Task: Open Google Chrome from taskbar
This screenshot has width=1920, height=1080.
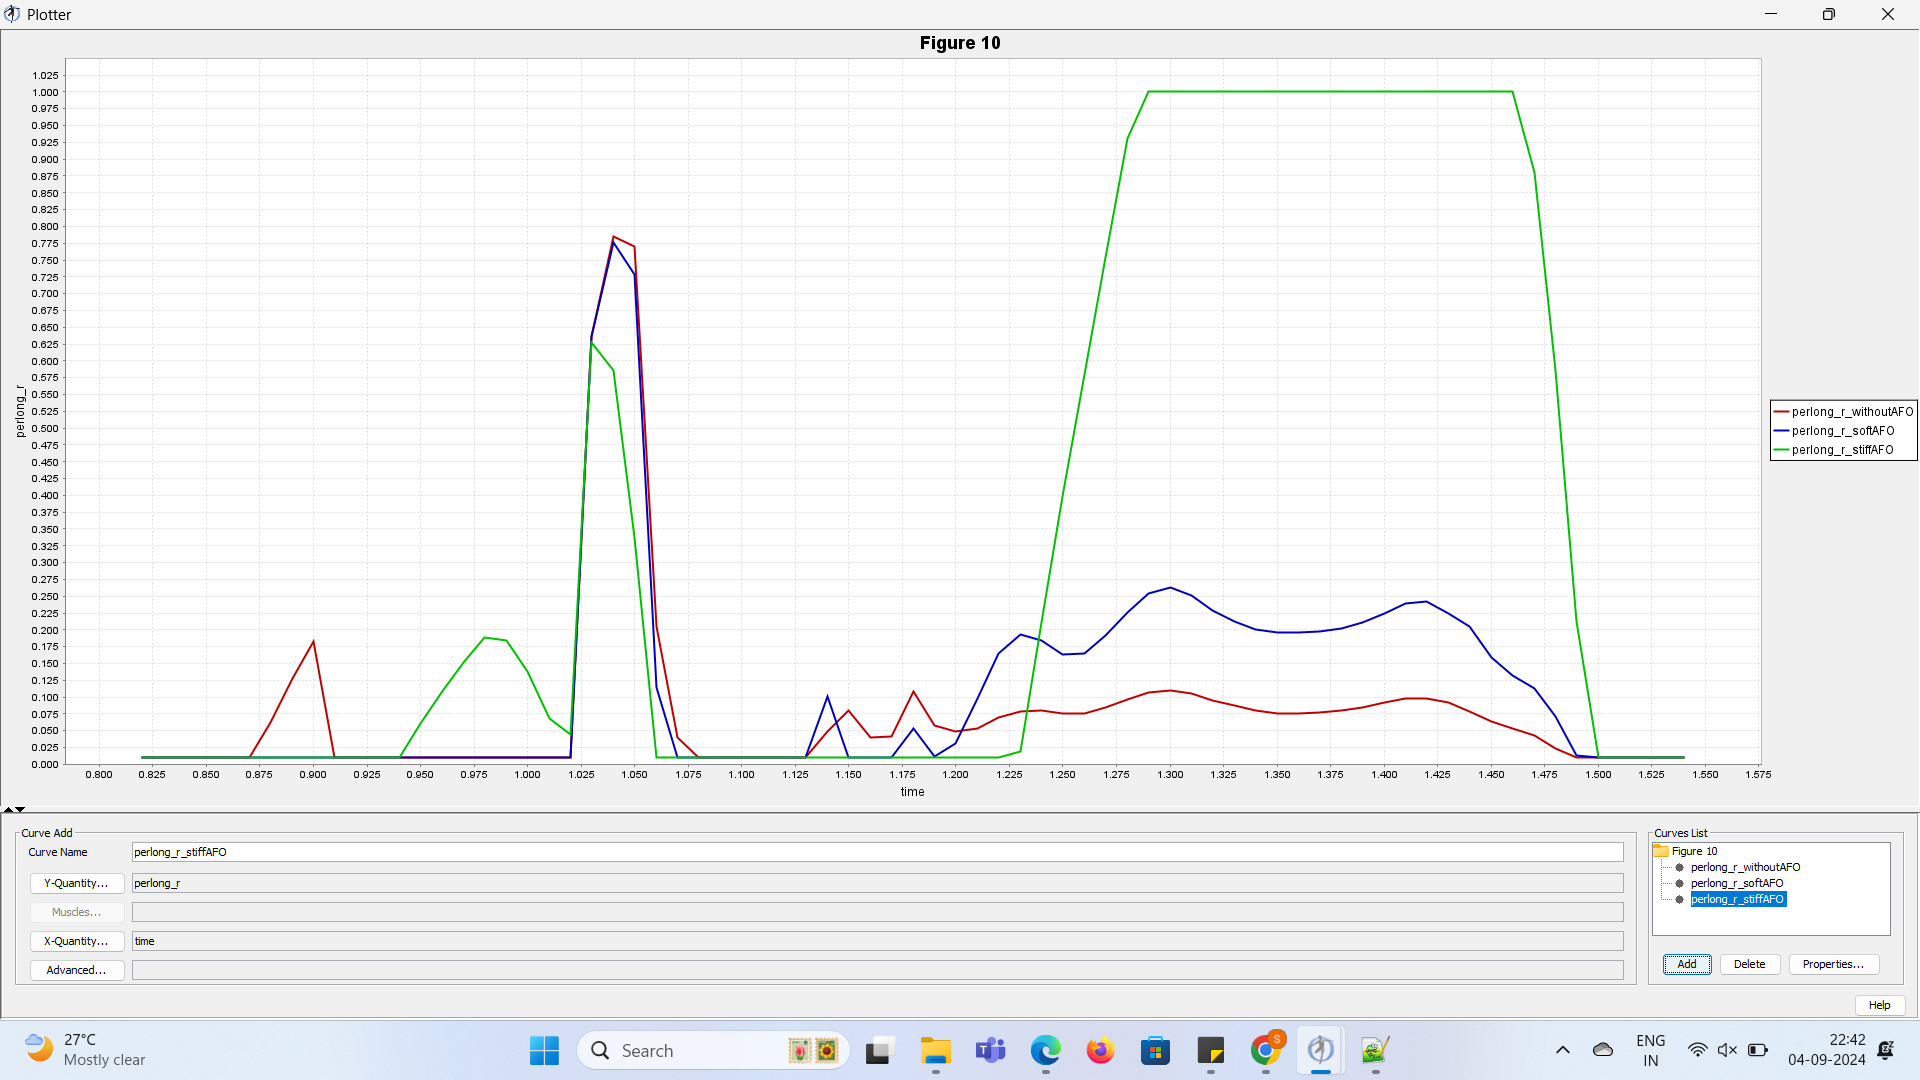Action: (x=1265, y=1050)
